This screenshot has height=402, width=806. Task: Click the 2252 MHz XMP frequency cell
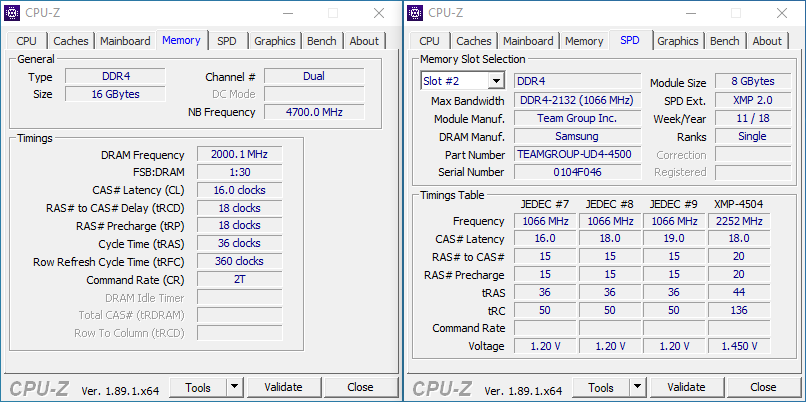[x=739, y=221]
